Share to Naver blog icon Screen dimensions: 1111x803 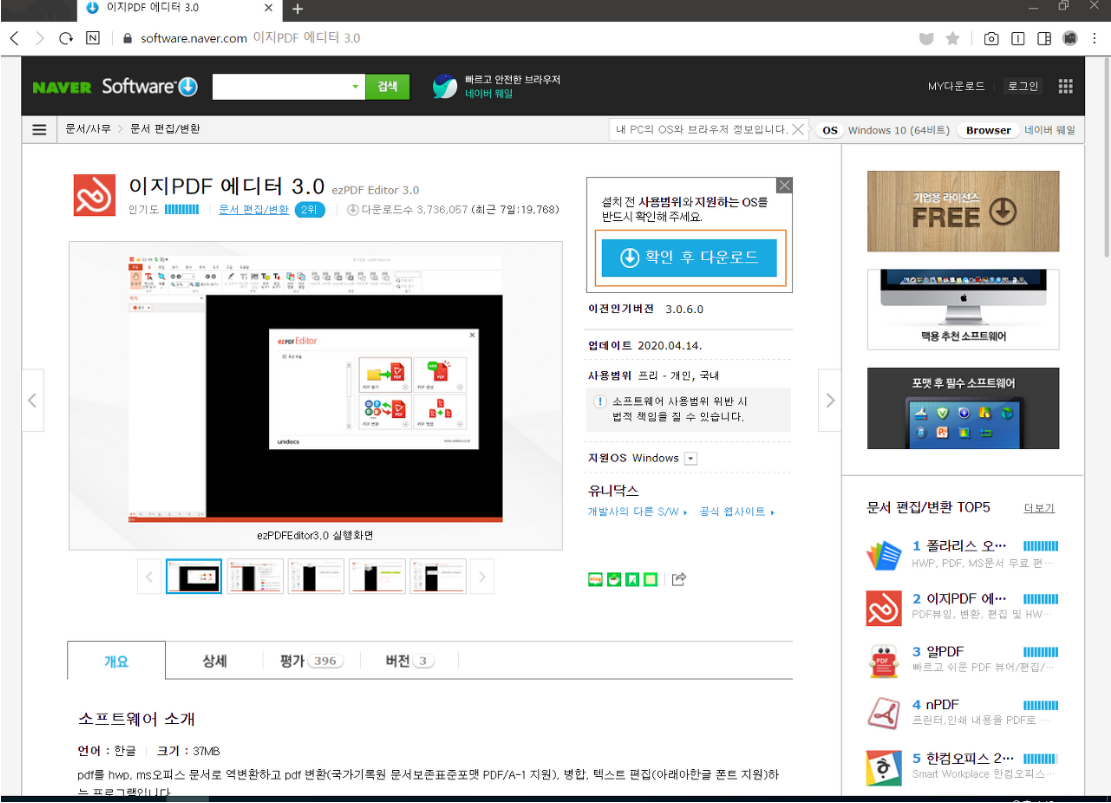tap(595, 579)
